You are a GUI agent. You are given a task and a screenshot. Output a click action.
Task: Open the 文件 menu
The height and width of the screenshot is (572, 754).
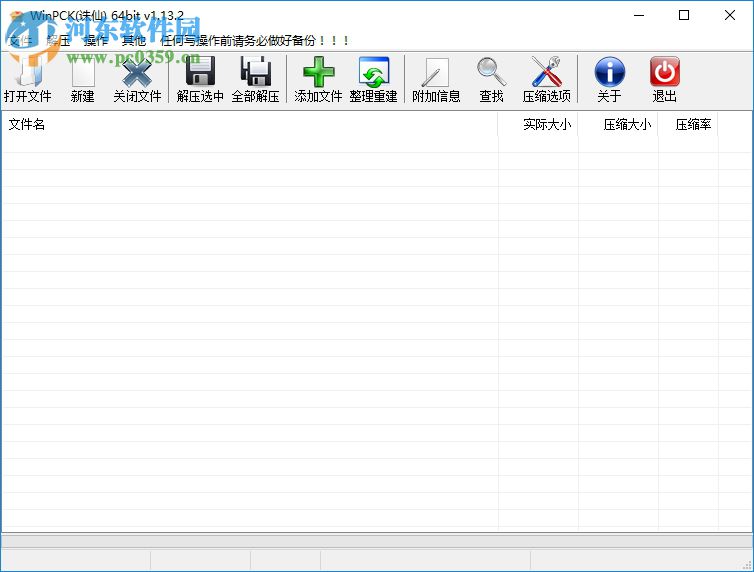point(21,41)
